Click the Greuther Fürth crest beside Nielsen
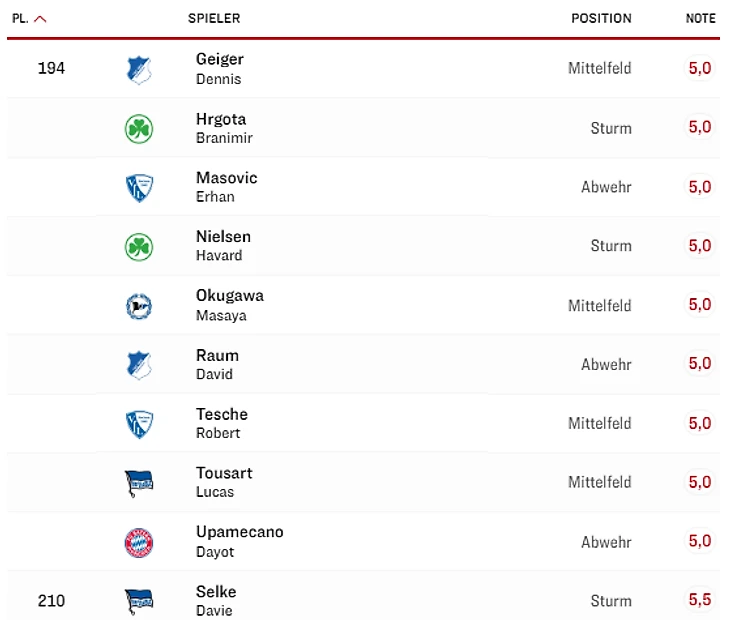 [139, 247]
